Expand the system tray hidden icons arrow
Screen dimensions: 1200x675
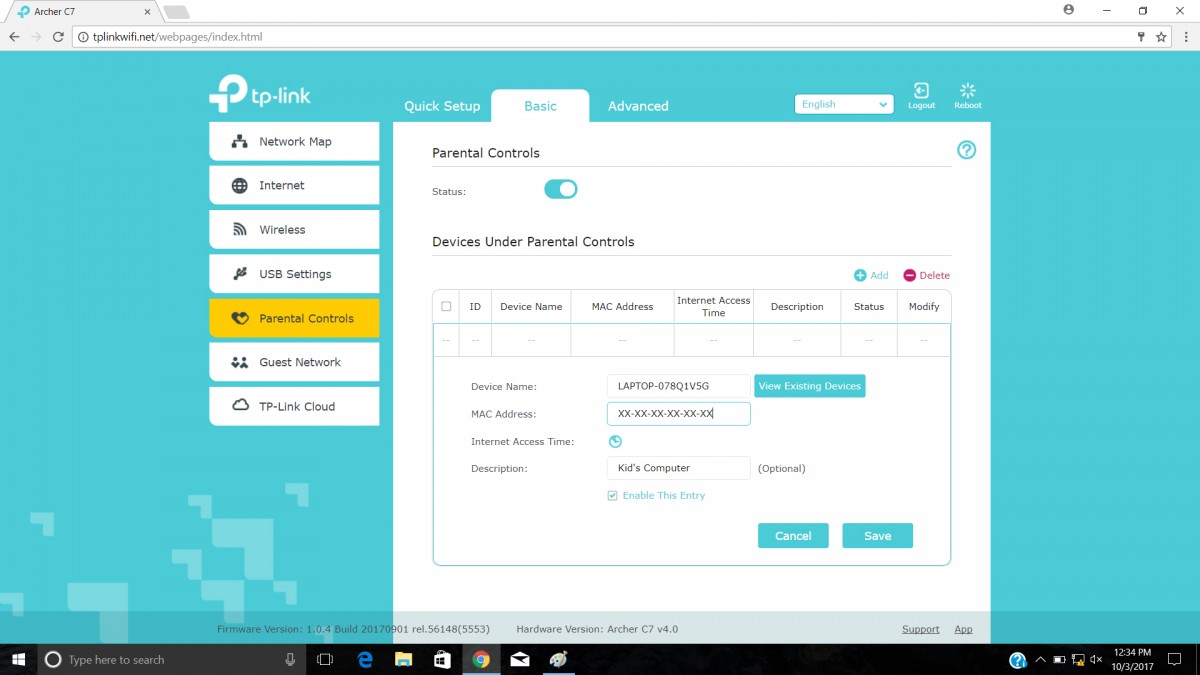(1040, 660)
